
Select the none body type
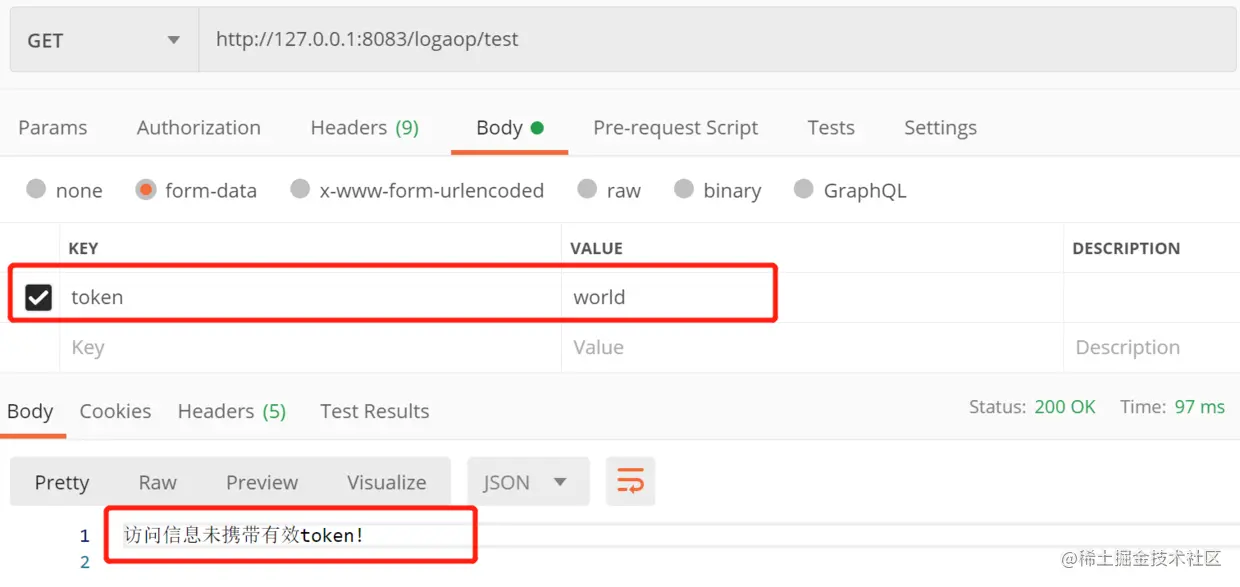(36, 189)
